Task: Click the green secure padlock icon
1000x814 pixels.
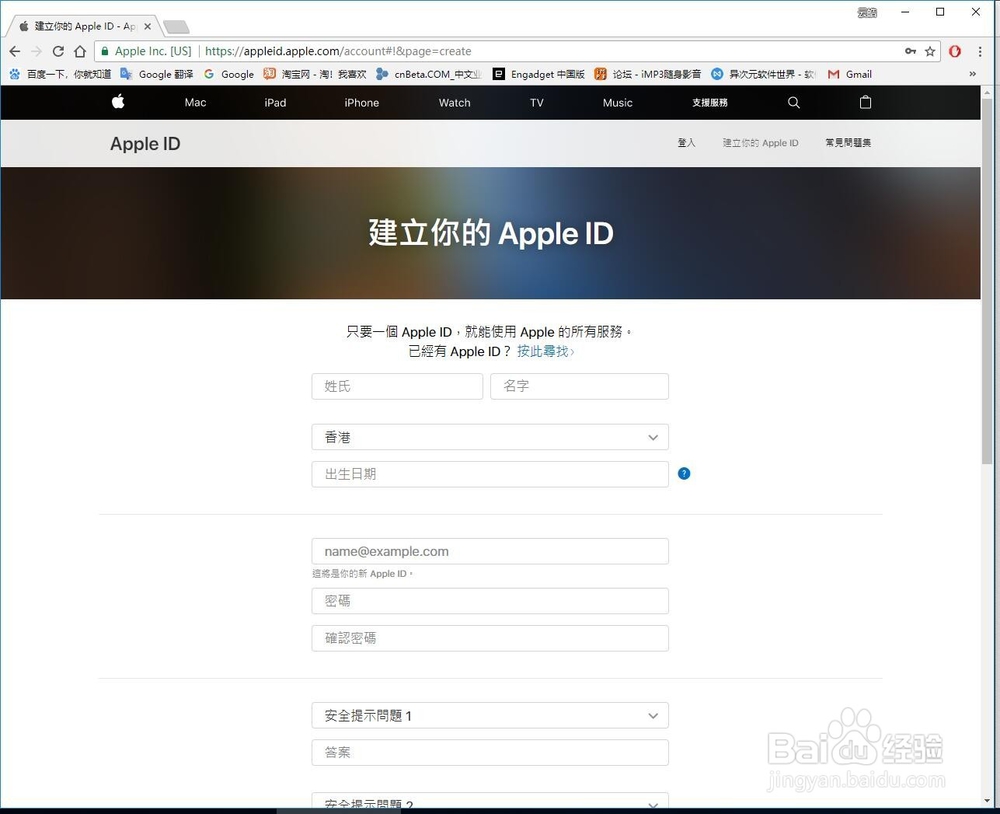Action: pyautogui.click(x=105, y=51)
